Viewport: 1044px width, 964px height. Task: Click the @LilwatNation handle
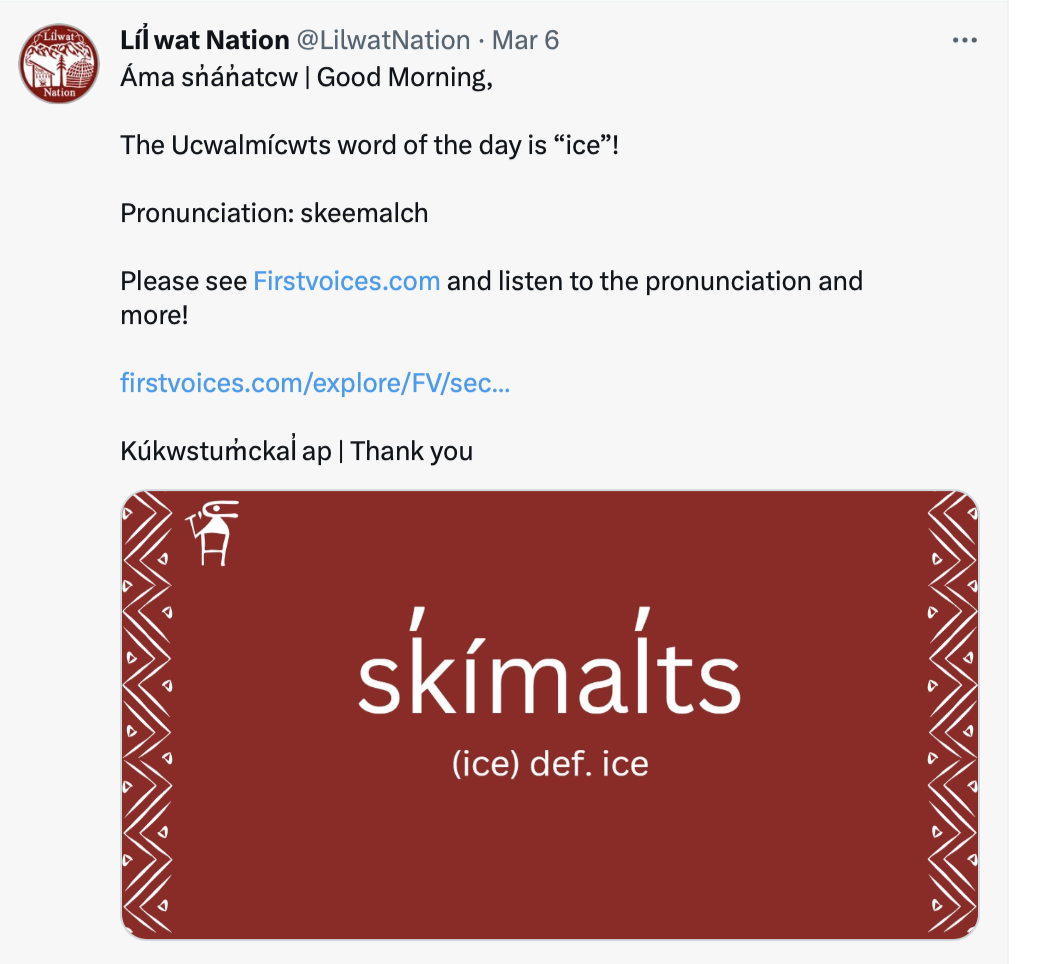[383, 40]
